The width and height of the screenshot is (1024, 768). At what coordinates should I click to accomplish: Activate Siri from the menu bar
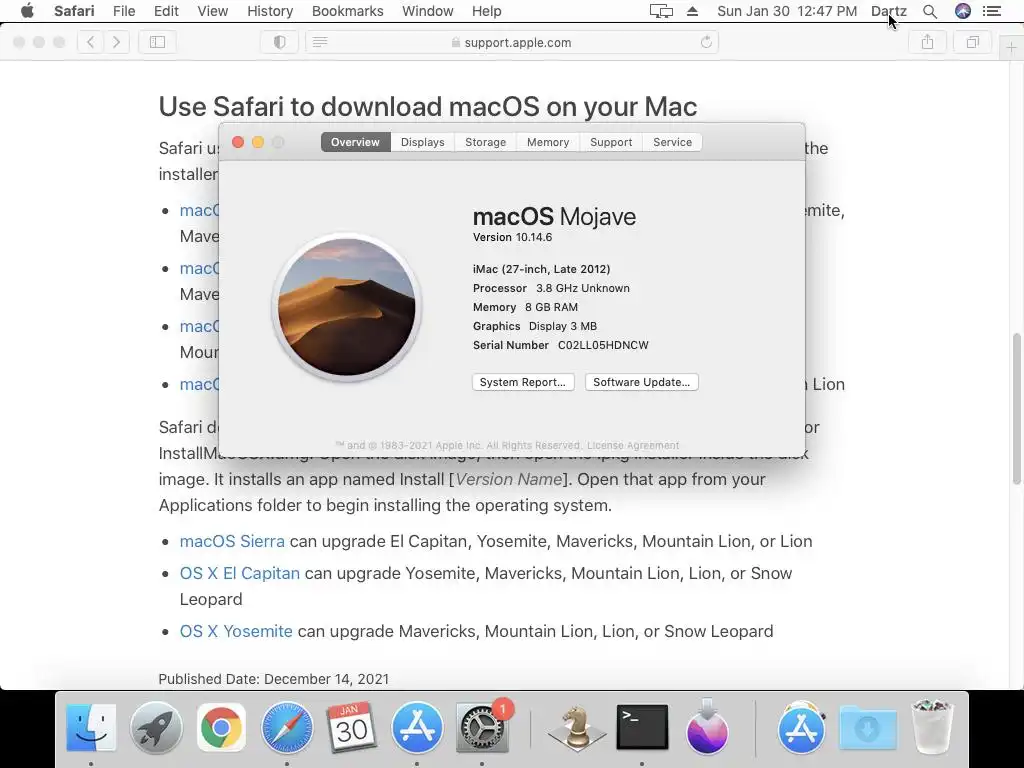point(963,11)
